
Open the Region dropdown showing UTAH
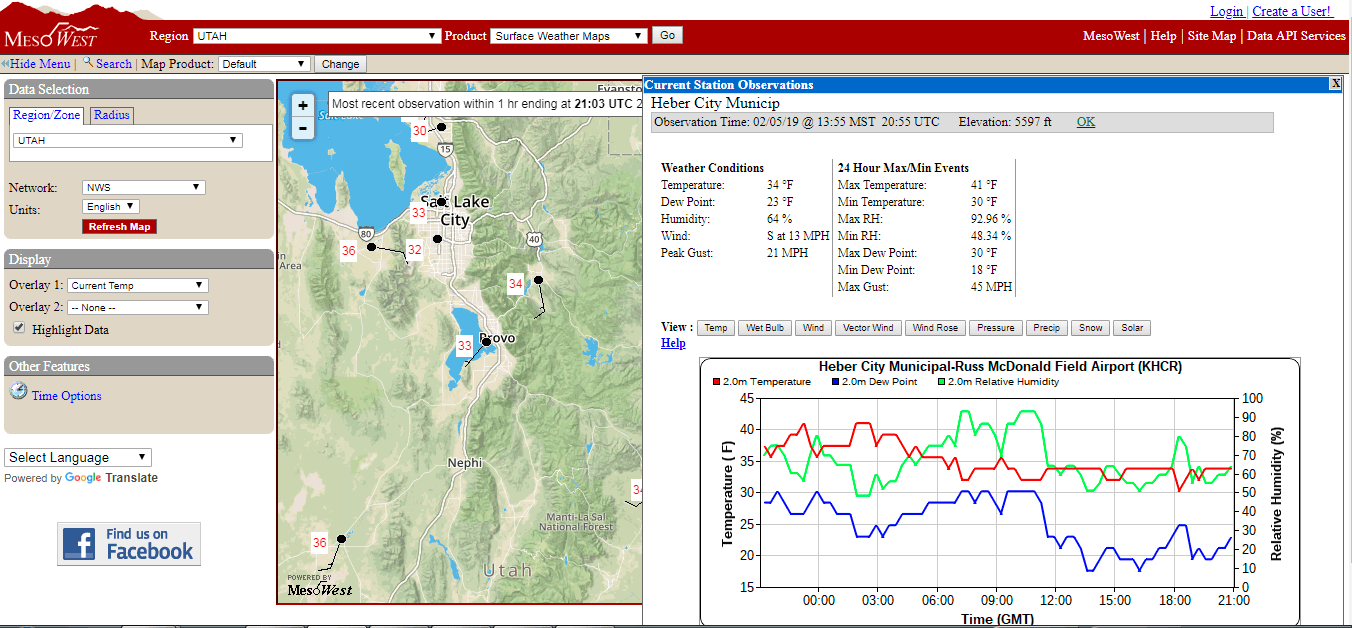click(x=316, y=36)
